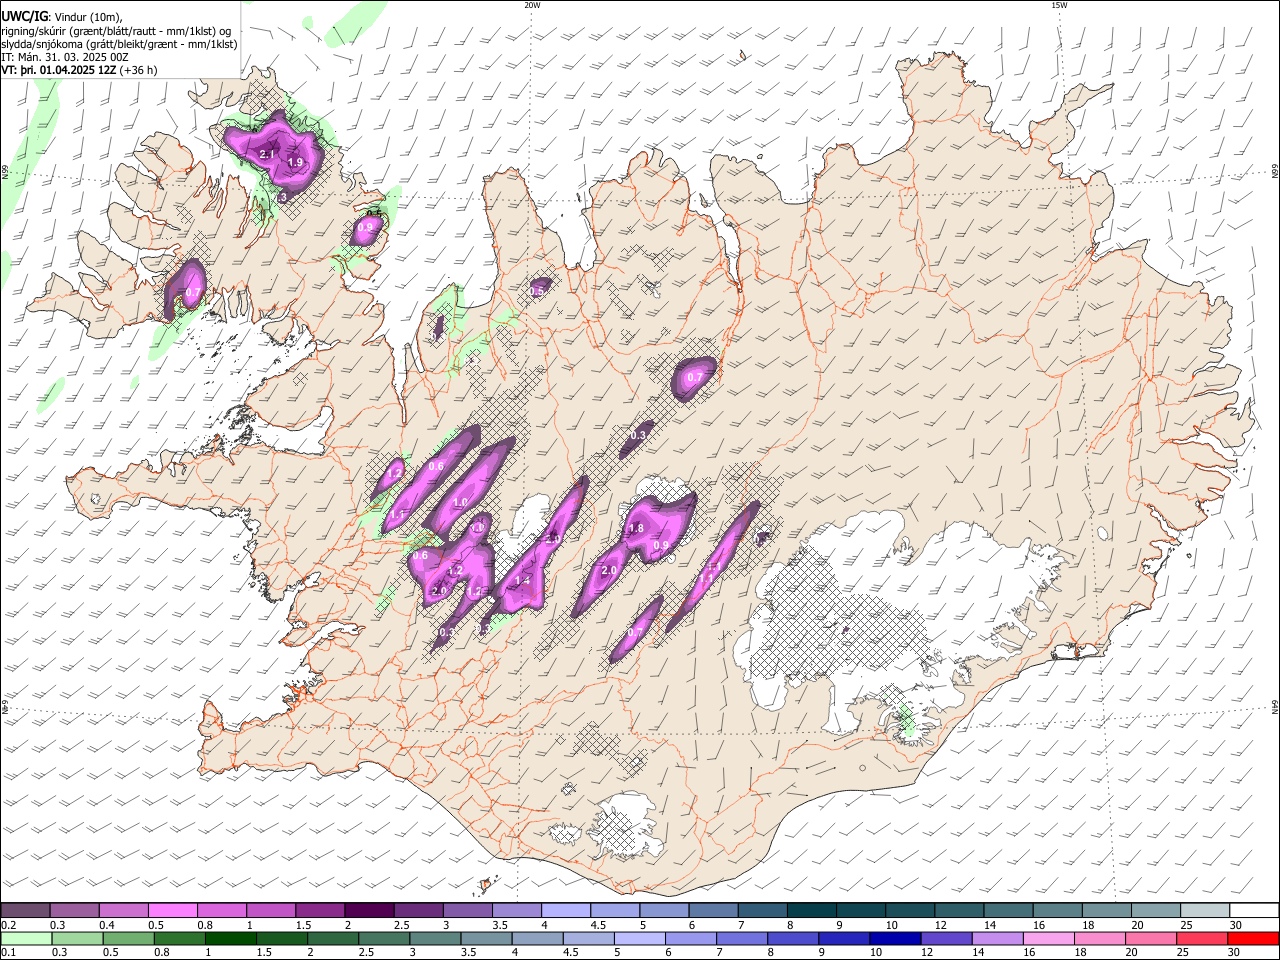Click the lavender rain swatch between 14 and 16
This screenshot has width=1280, height=960.
coord(997,939)
